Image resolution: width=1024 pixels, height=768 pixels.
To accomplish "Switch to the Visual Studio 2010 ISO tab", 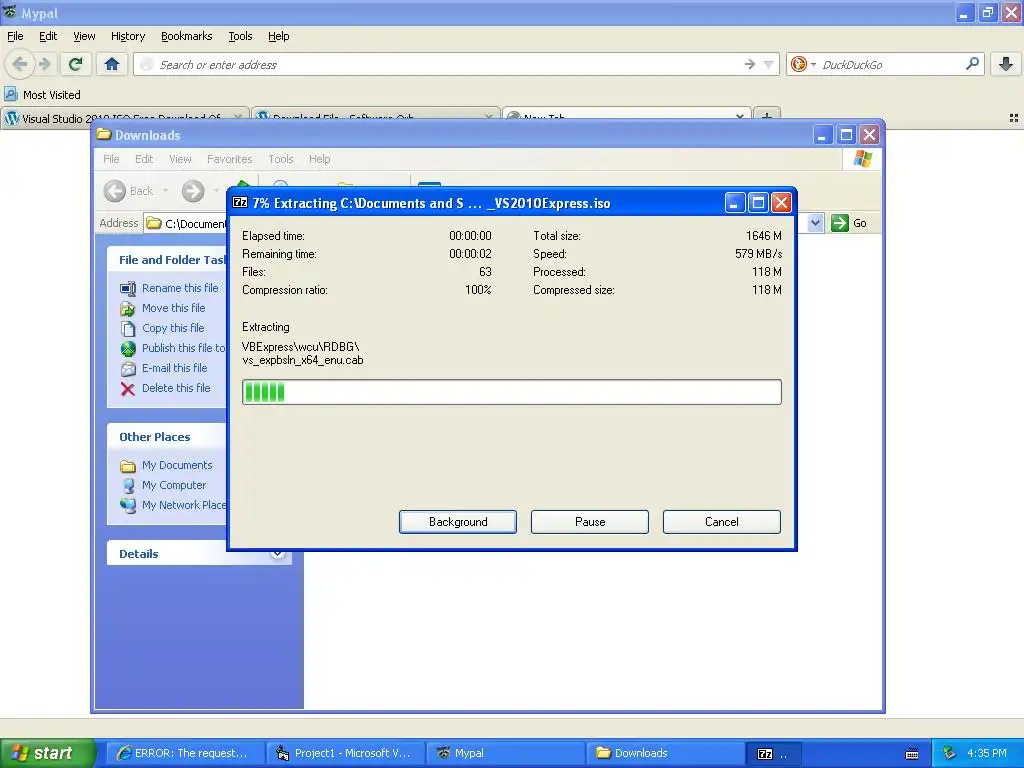I will (124, 118).
